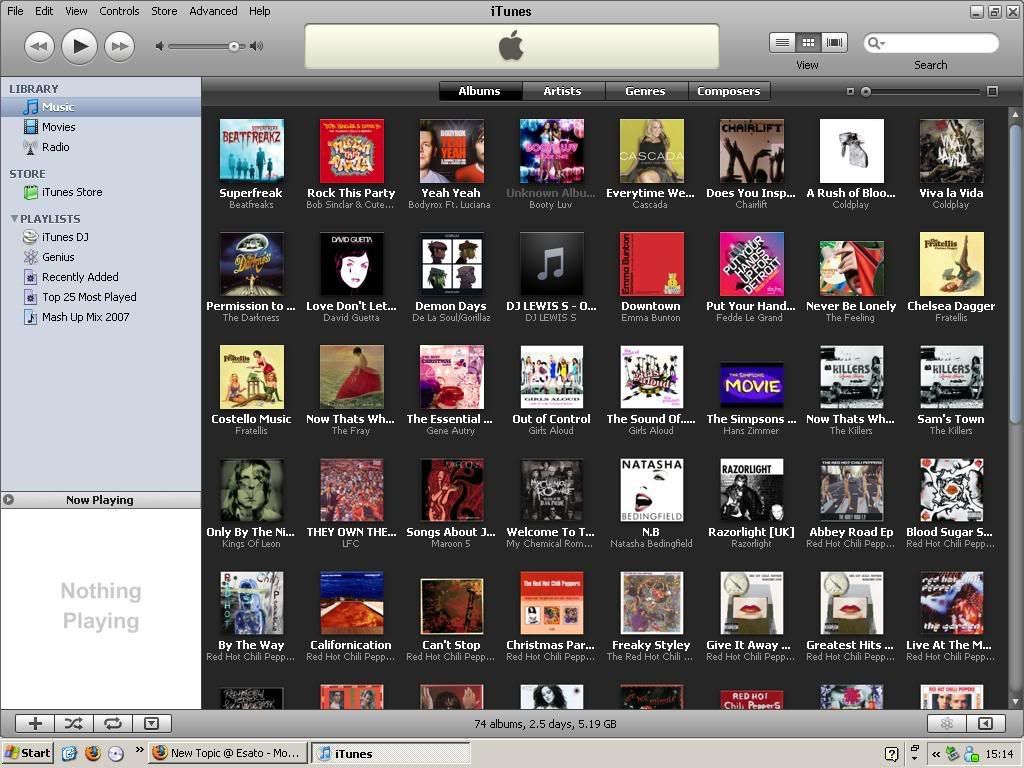The image size is (1024, 768).
Task: Click the small artwork size icon
Action: pos(850,92)
